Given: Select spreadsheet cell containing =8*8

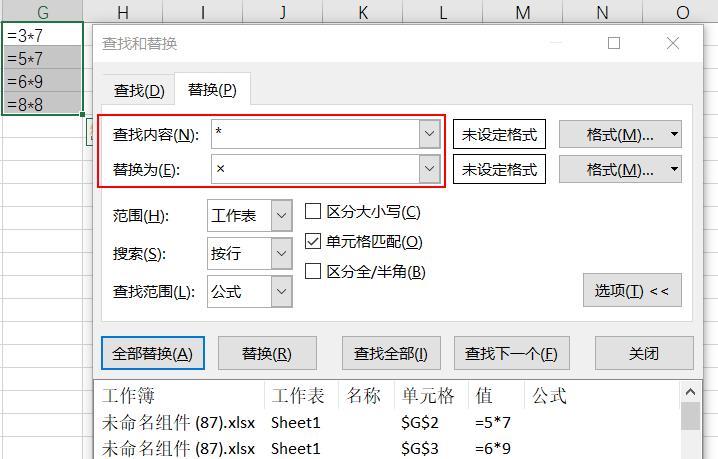Looking at the screenshot, I should 43,103.
